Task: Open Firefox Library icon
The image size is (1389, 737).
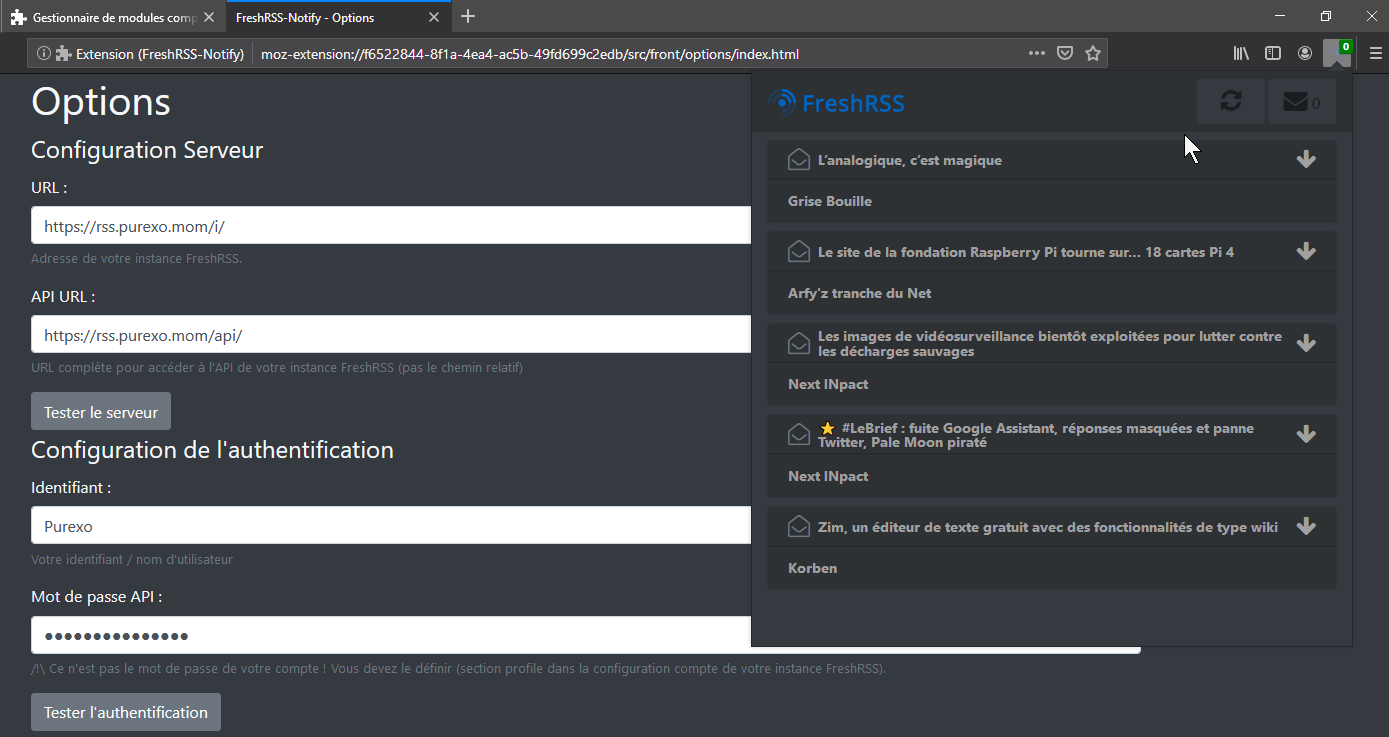Action: [1241, 53]
